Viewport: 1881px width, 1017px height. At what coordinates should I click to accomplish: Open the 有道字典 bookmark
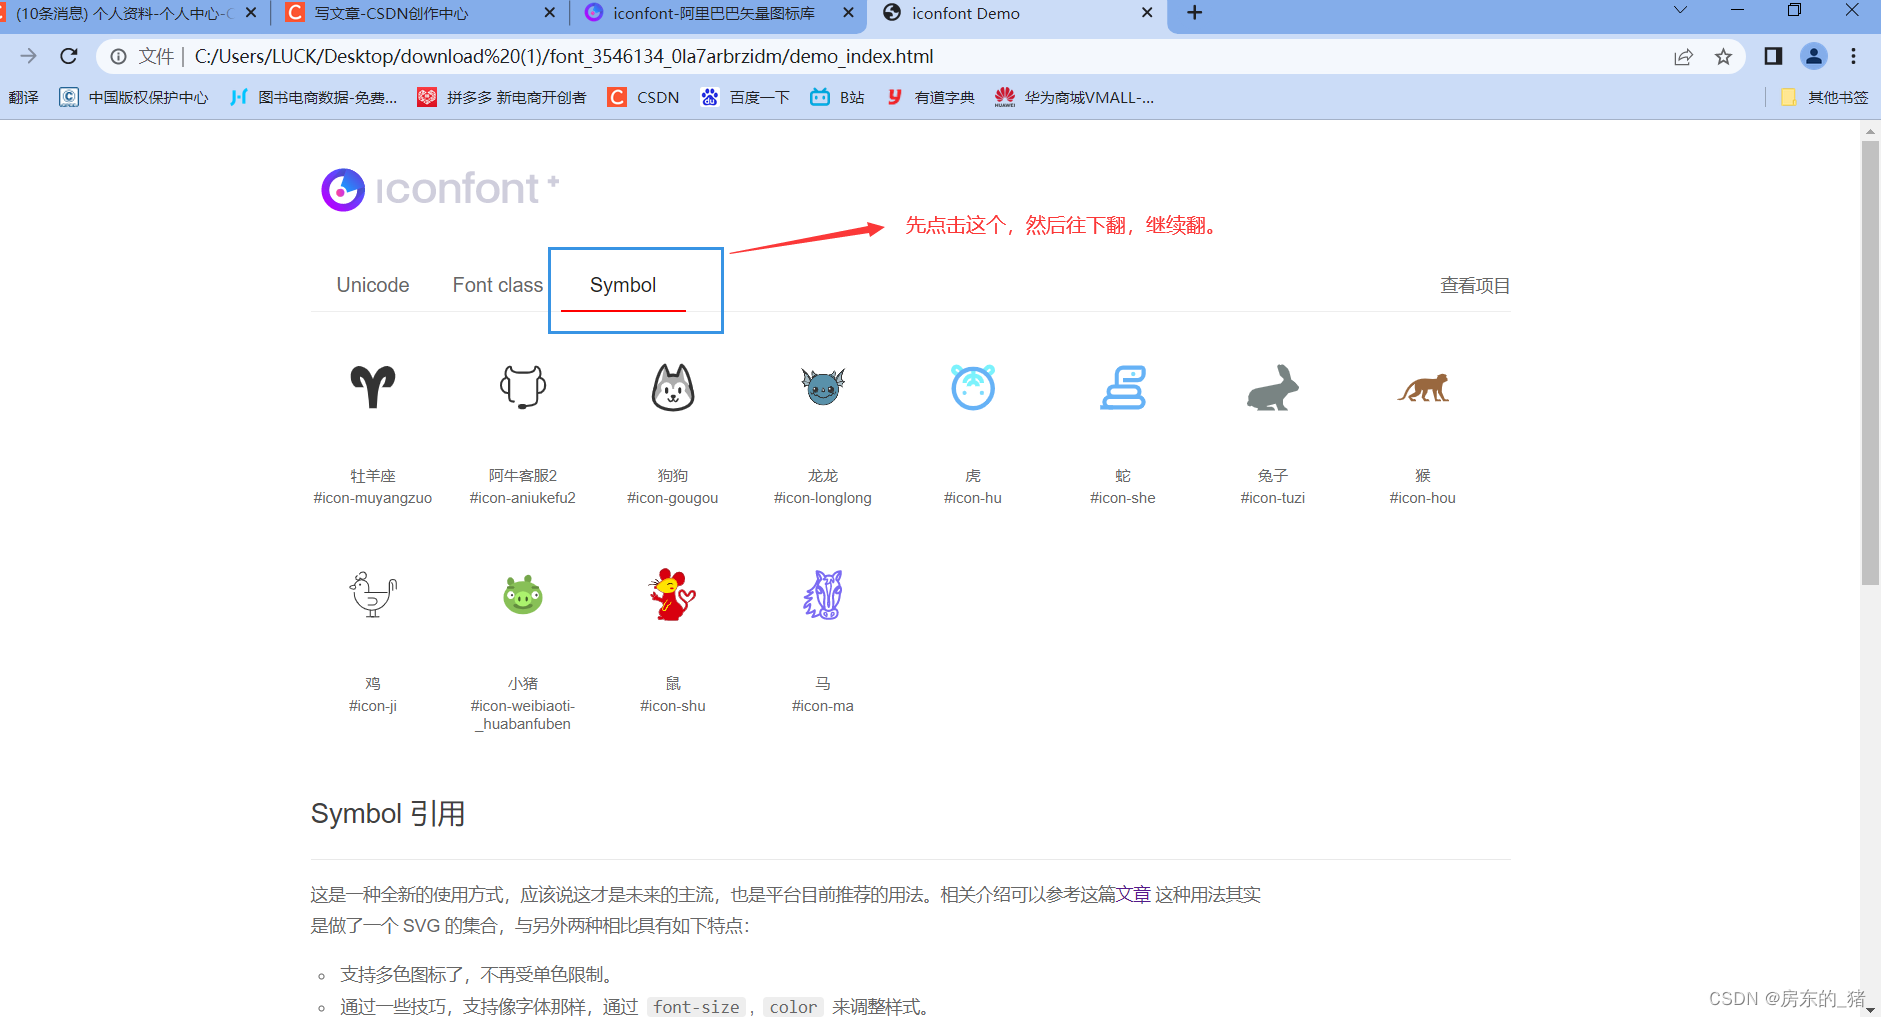coord(930,97)
